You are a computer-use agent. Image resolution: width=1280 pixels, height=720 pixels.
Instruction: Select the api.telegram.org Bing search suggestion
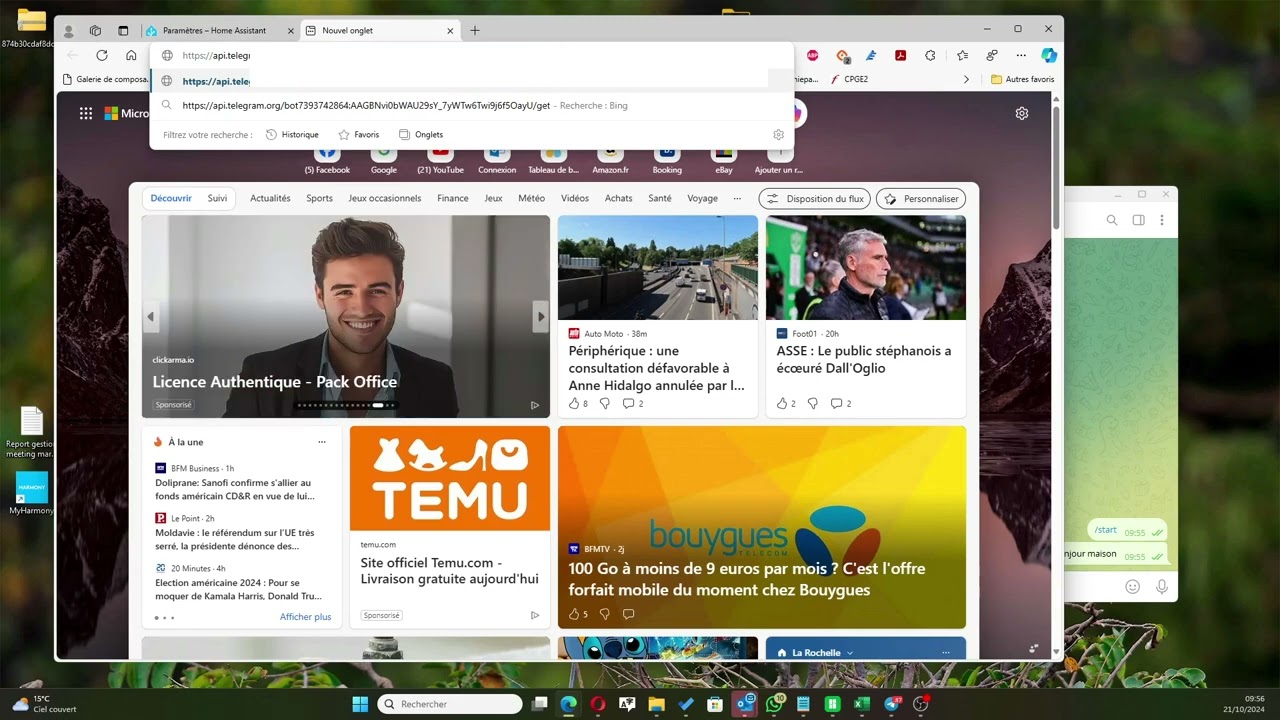coord(471,105)
